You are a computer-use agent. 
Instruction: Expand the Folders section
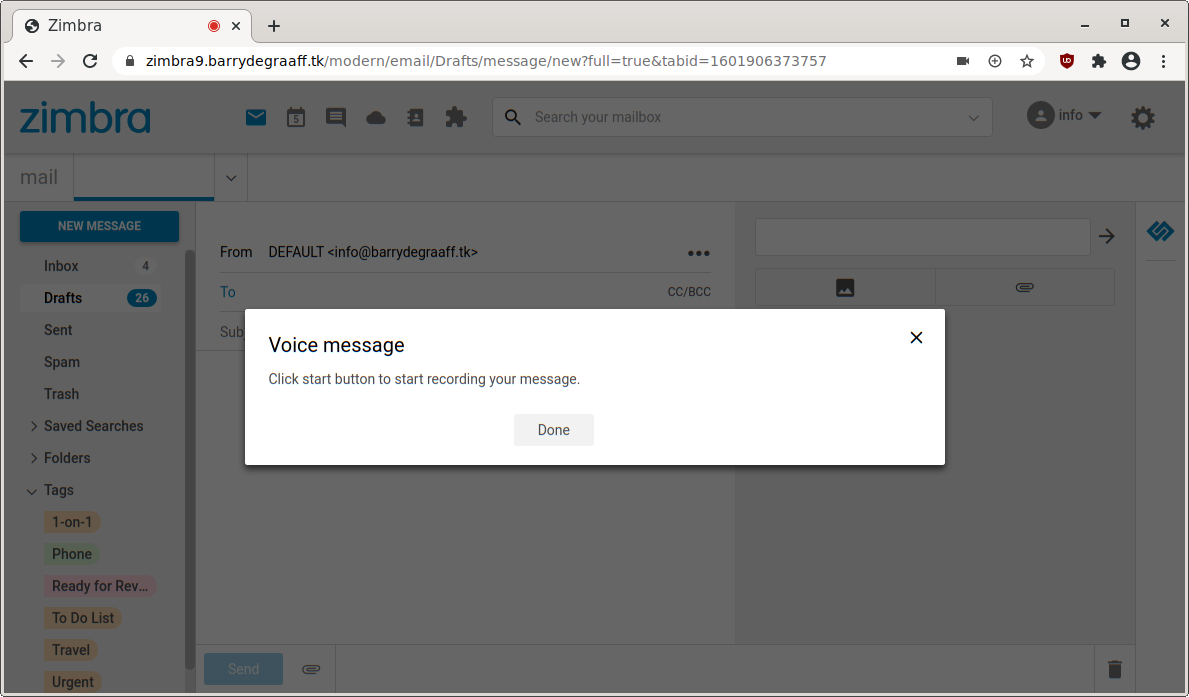point(33,458)
